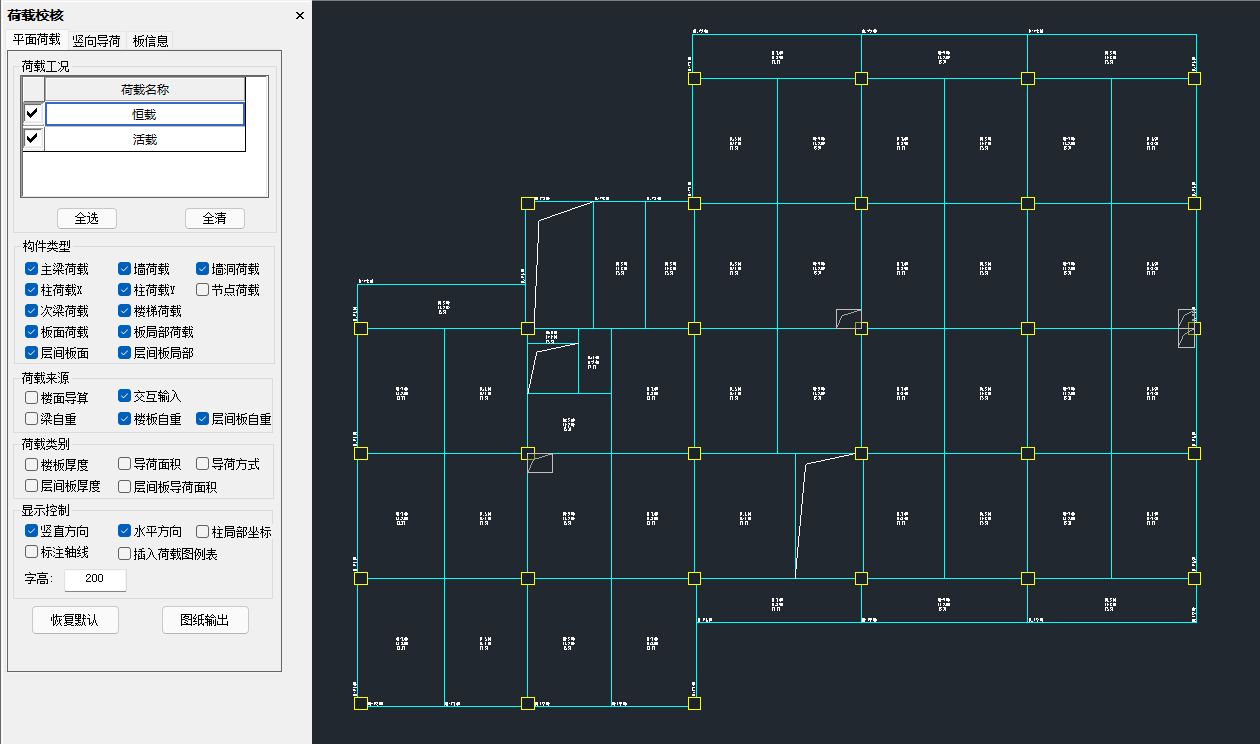Click the 字高 input field
1260x744 pixels.
[x=95, y=579]
